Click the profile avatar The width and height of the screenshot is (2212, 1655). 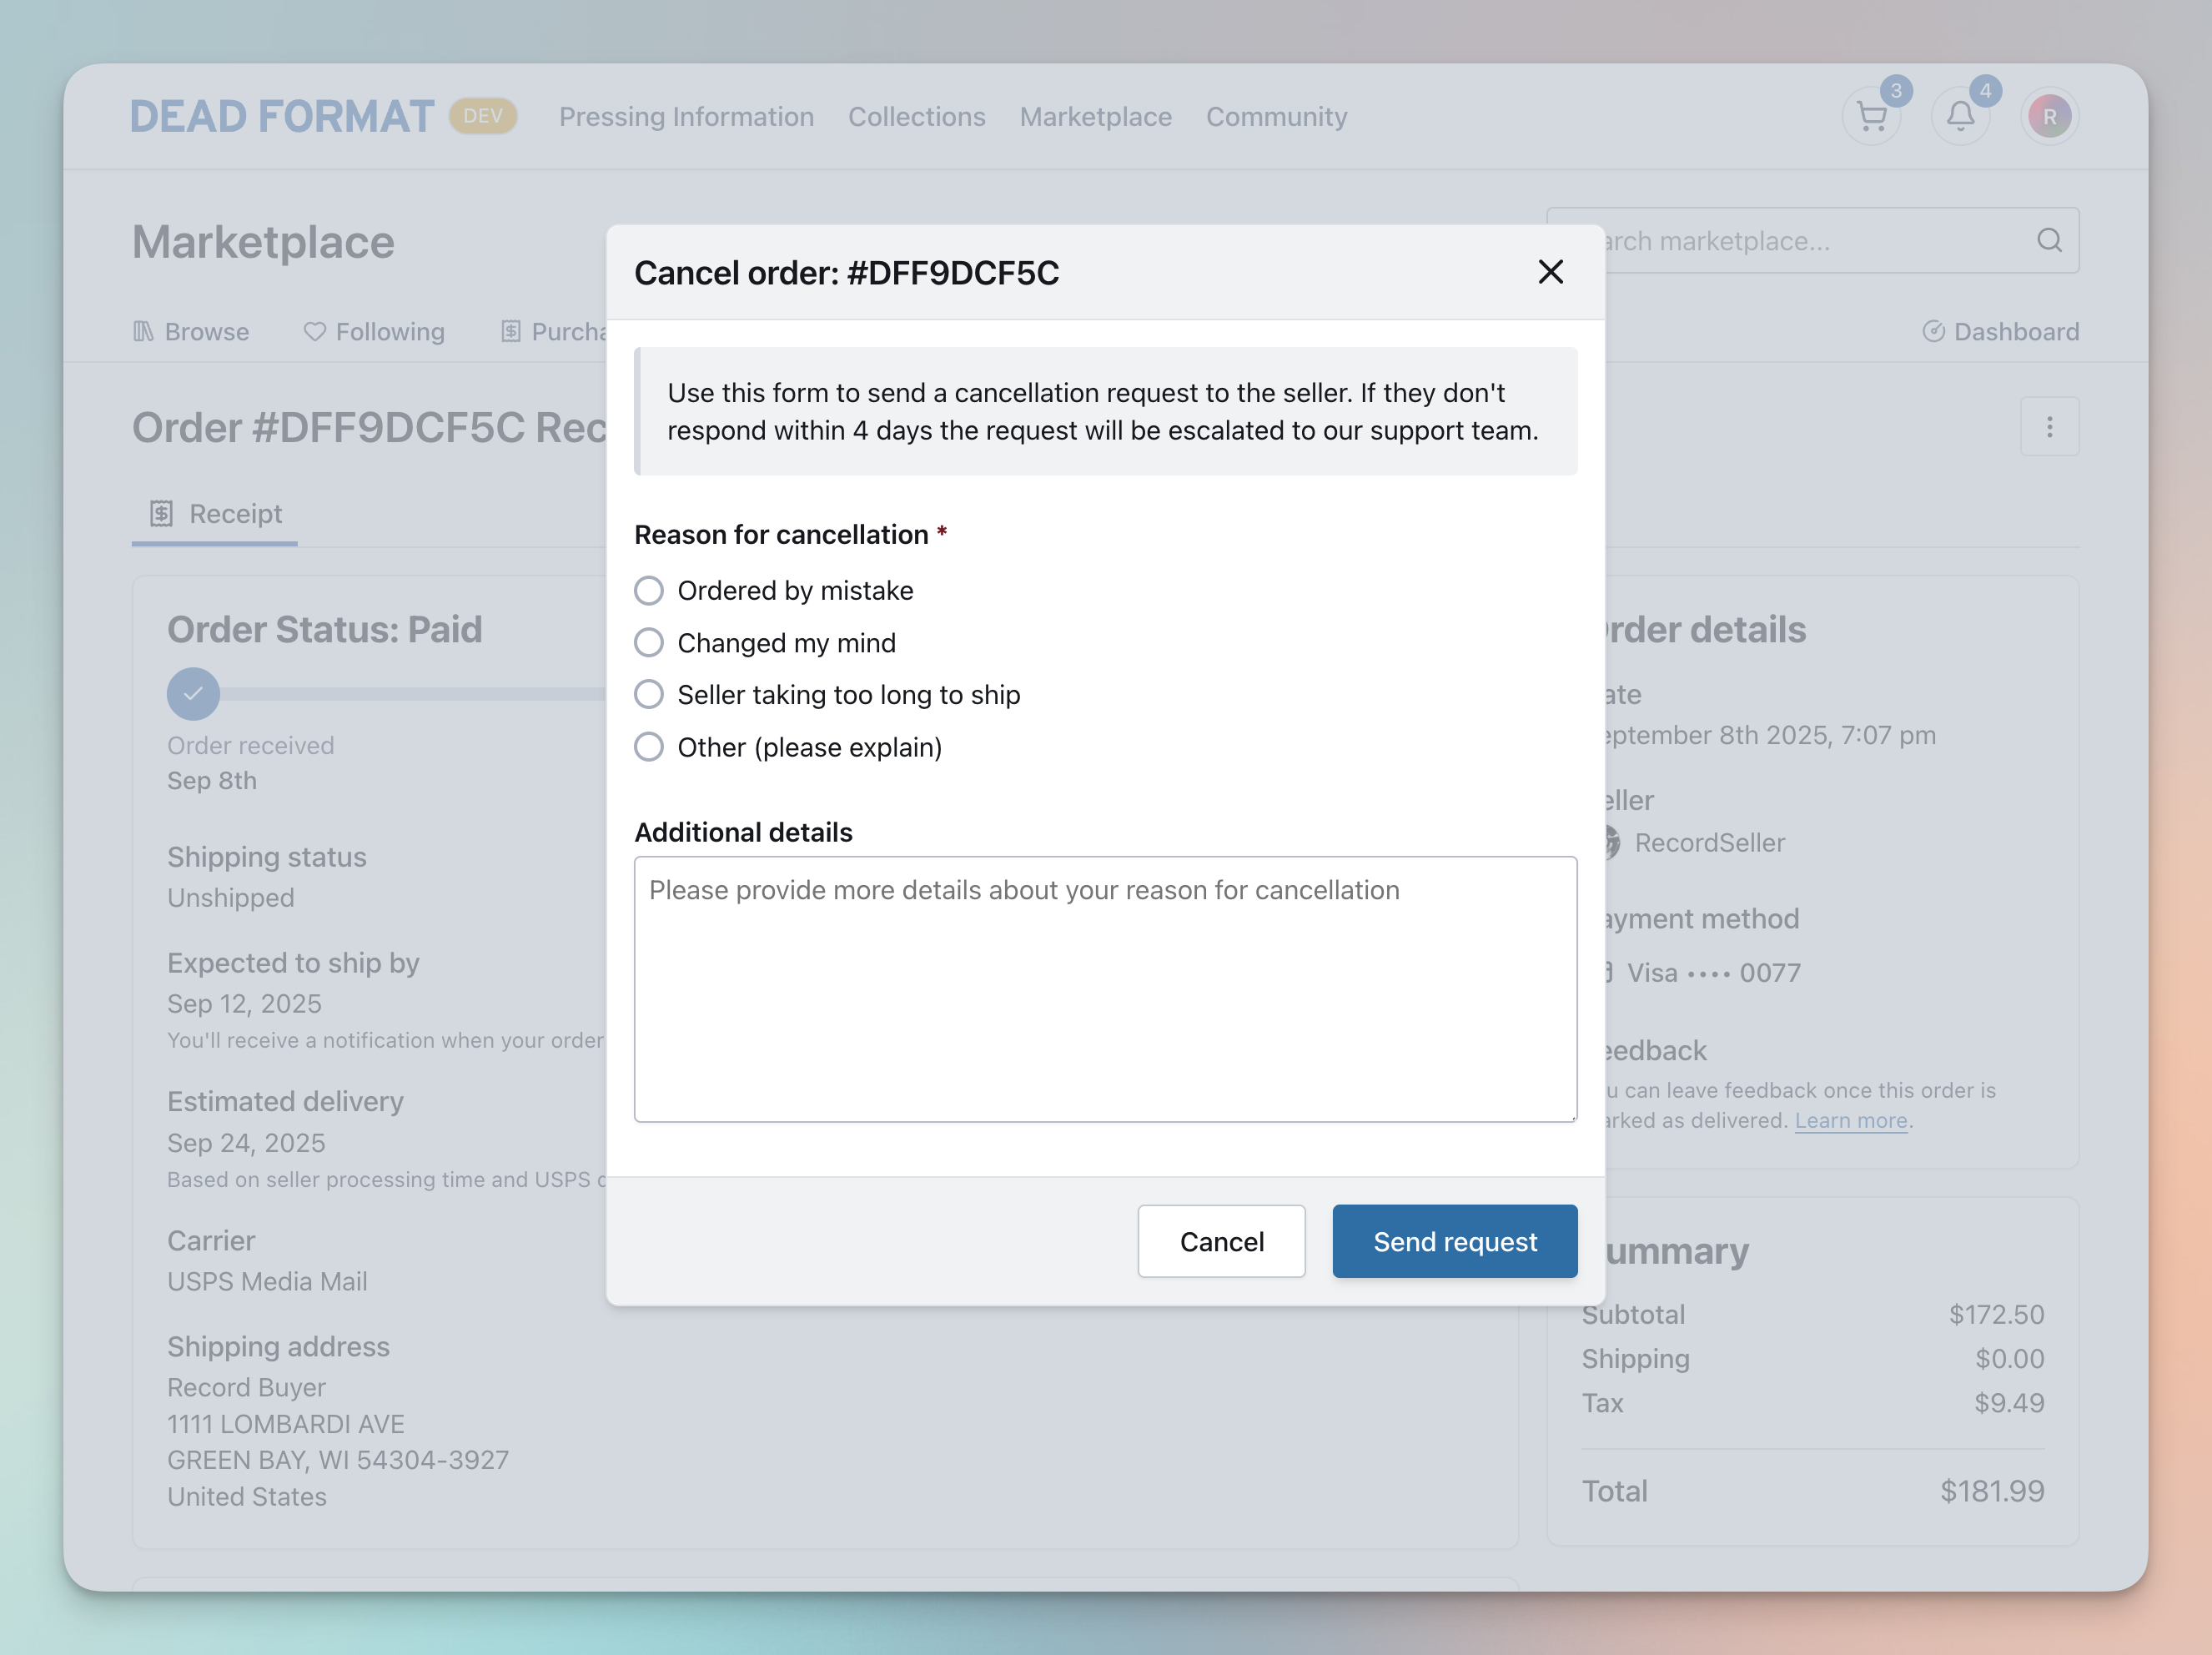point(2050,115)
